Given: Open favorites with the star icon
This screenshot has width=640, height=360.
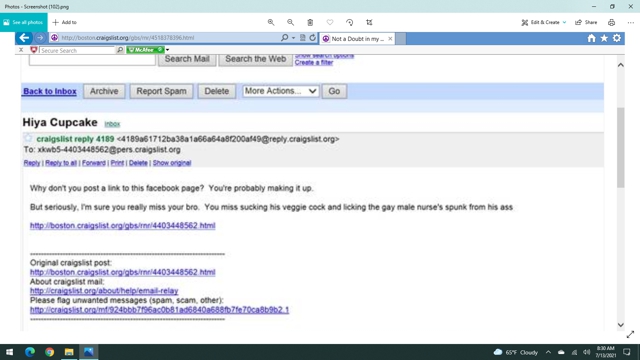Looking at the screenshot, I should point(604,38).
